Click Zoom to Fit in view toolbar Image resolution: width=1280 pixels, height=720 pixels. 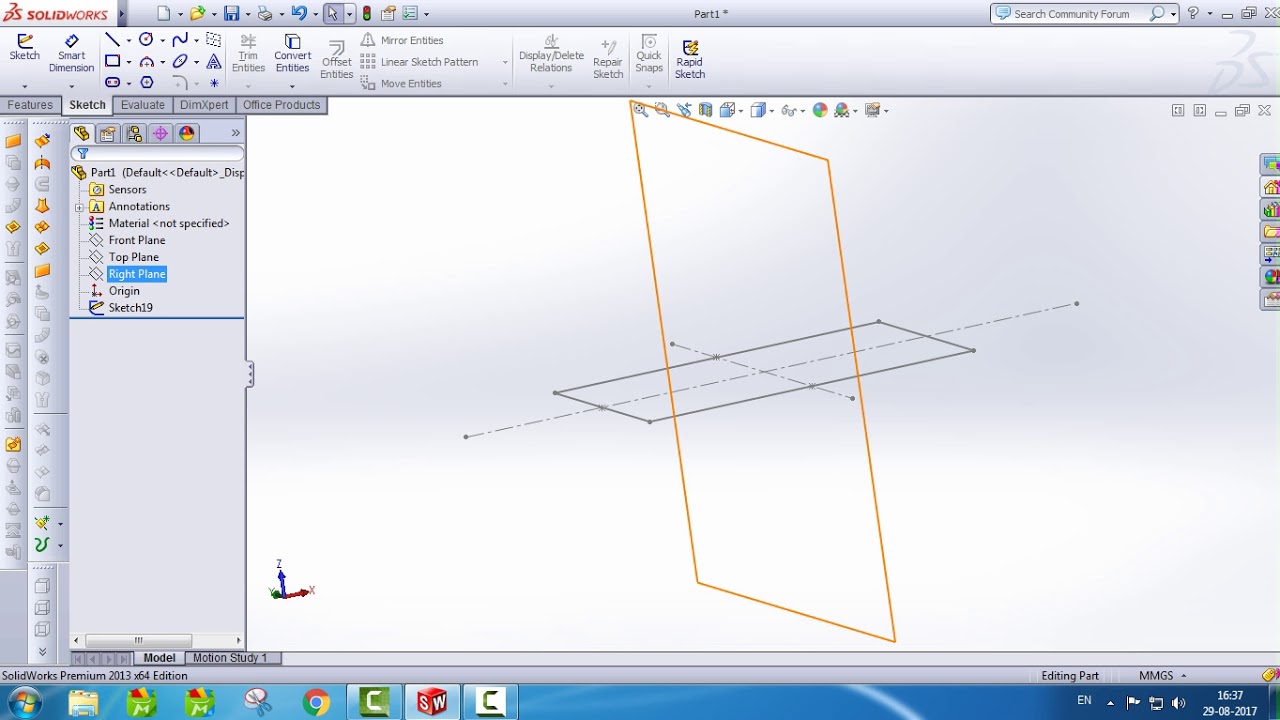pyautogui.click(x=641, y=110)
